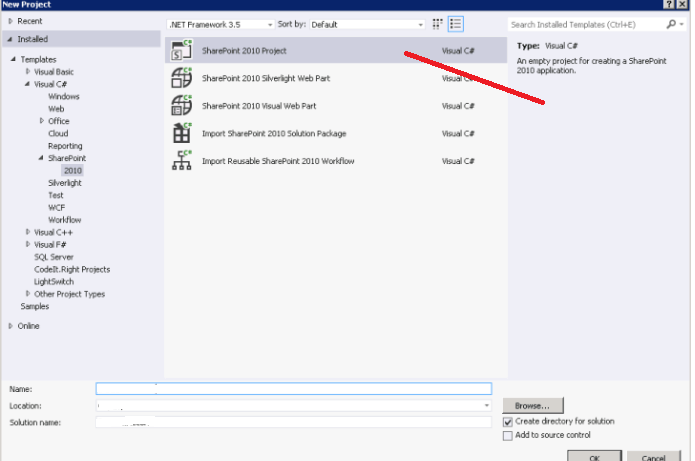
Task: Select the Workflow template category
Action: click(x=65, y=220)
